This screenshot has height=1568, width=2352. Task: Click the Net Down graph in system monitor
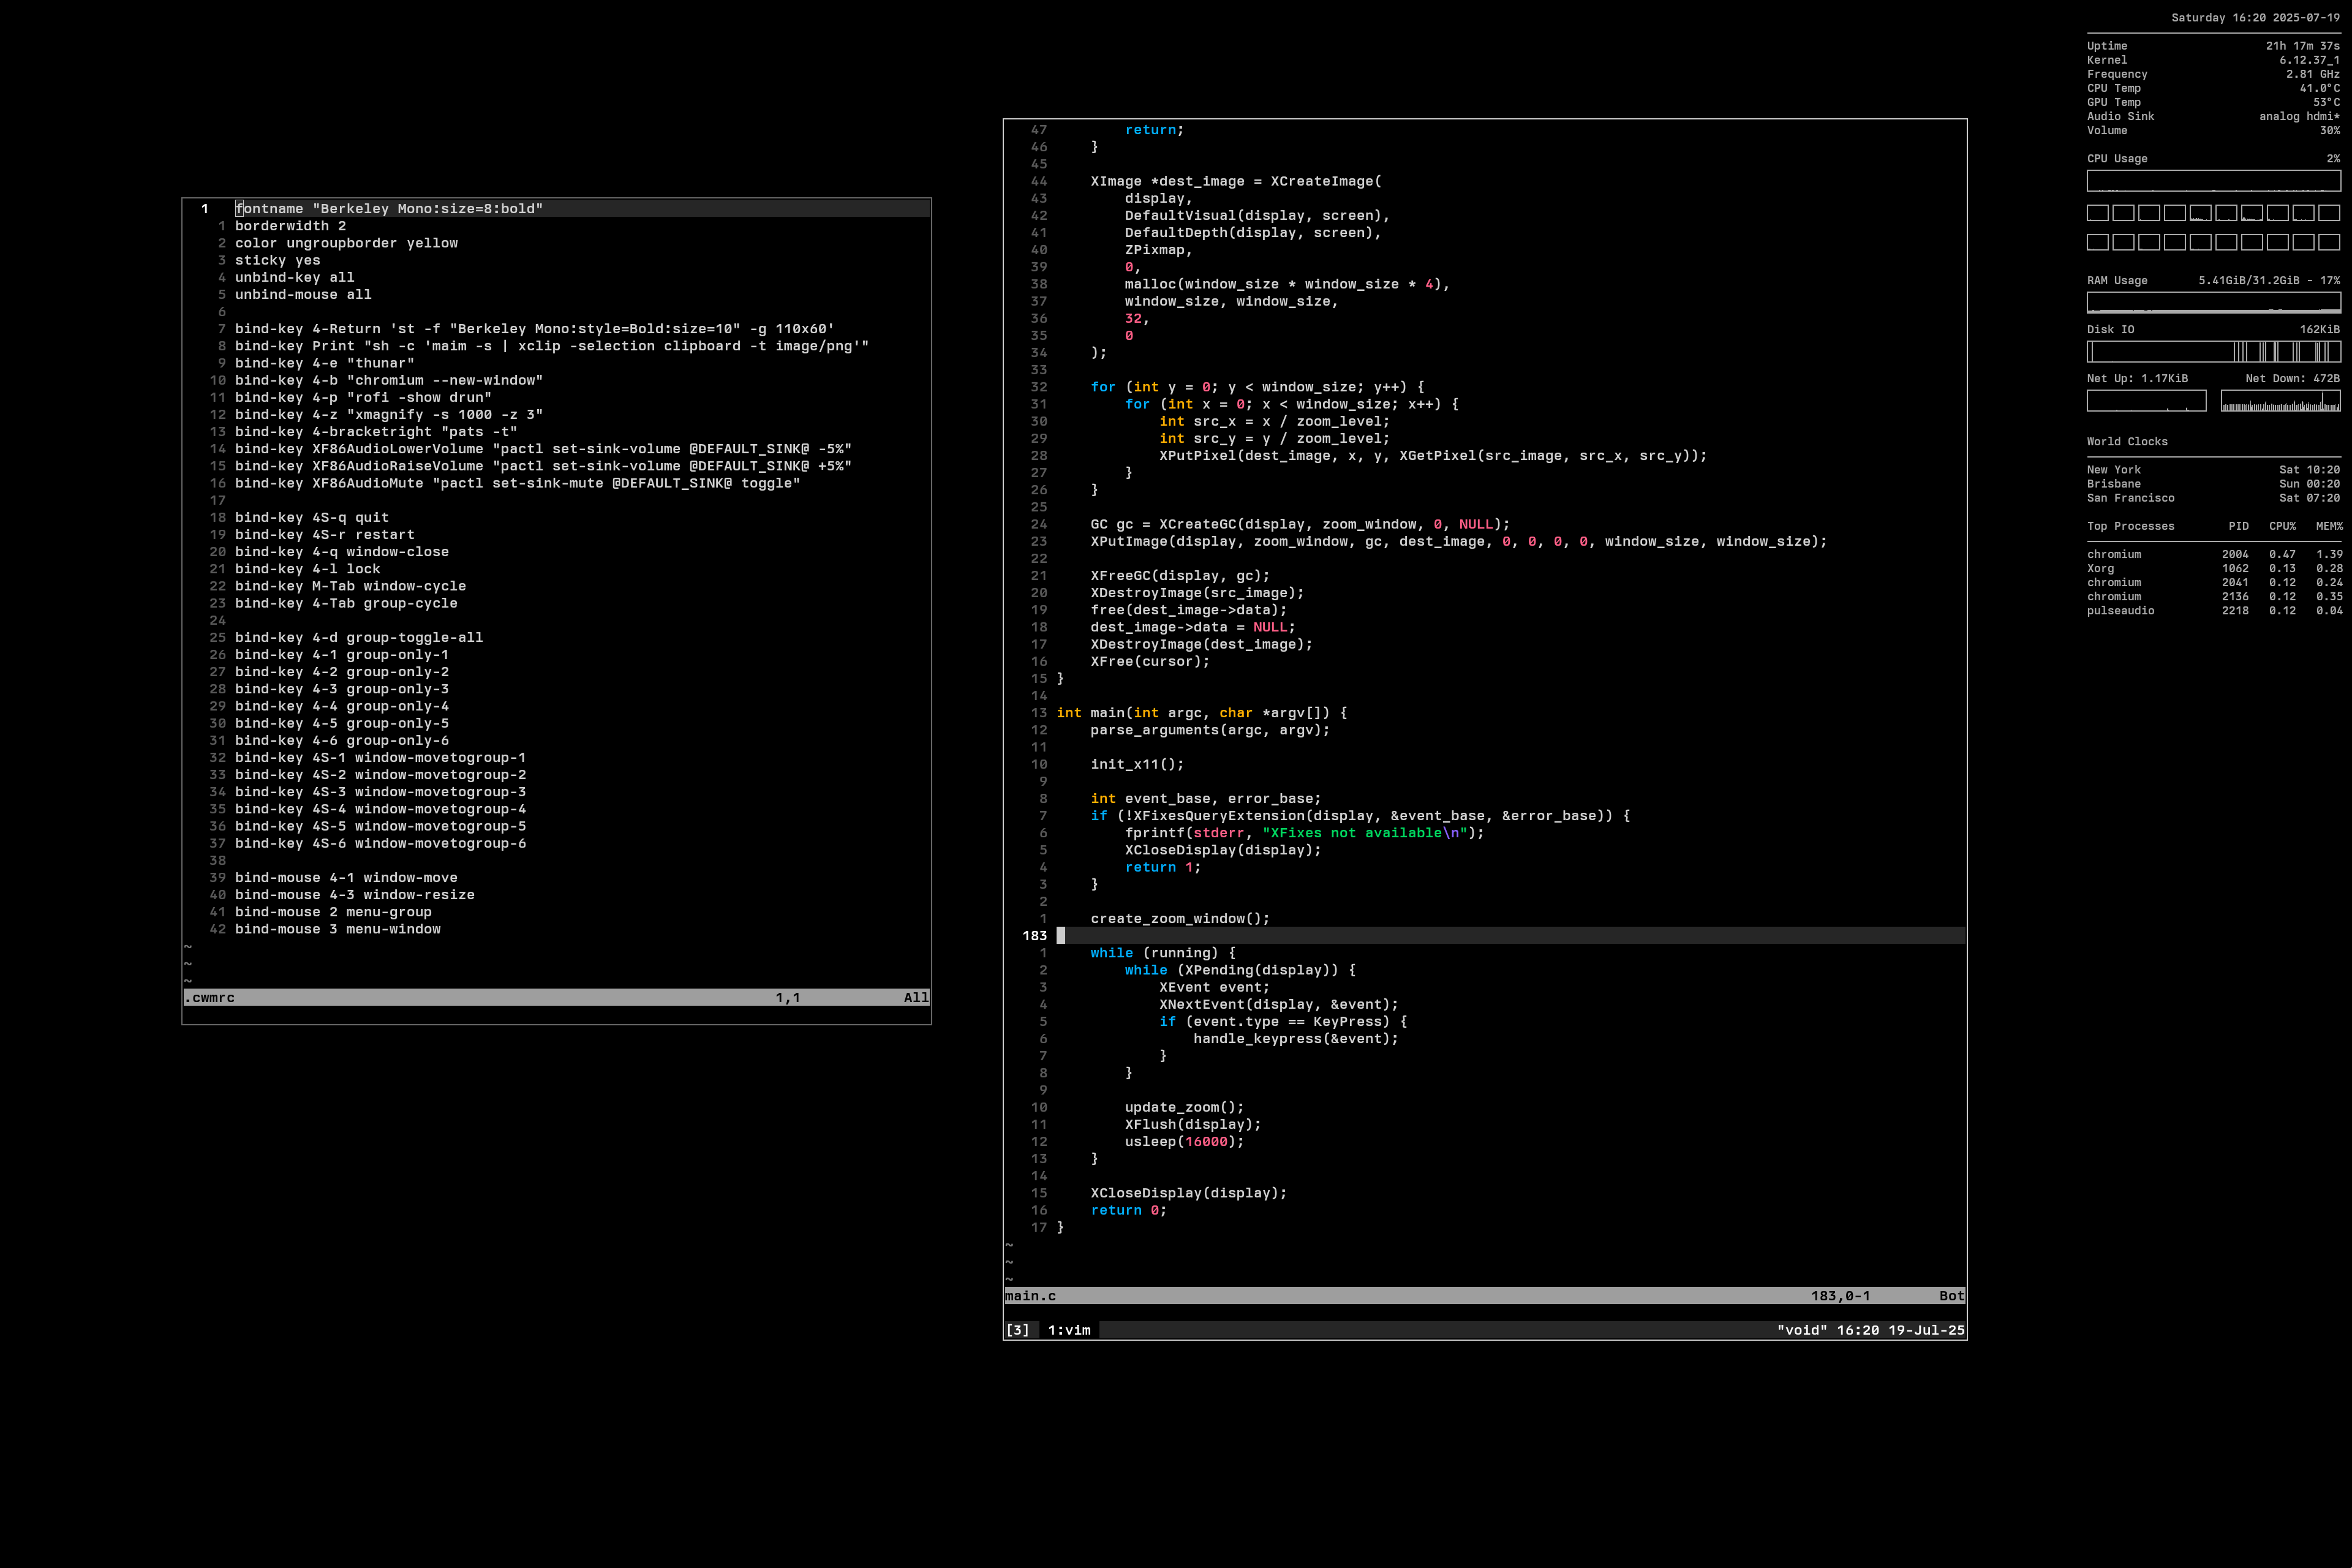pyautogui.click(x=2280, y=400)
